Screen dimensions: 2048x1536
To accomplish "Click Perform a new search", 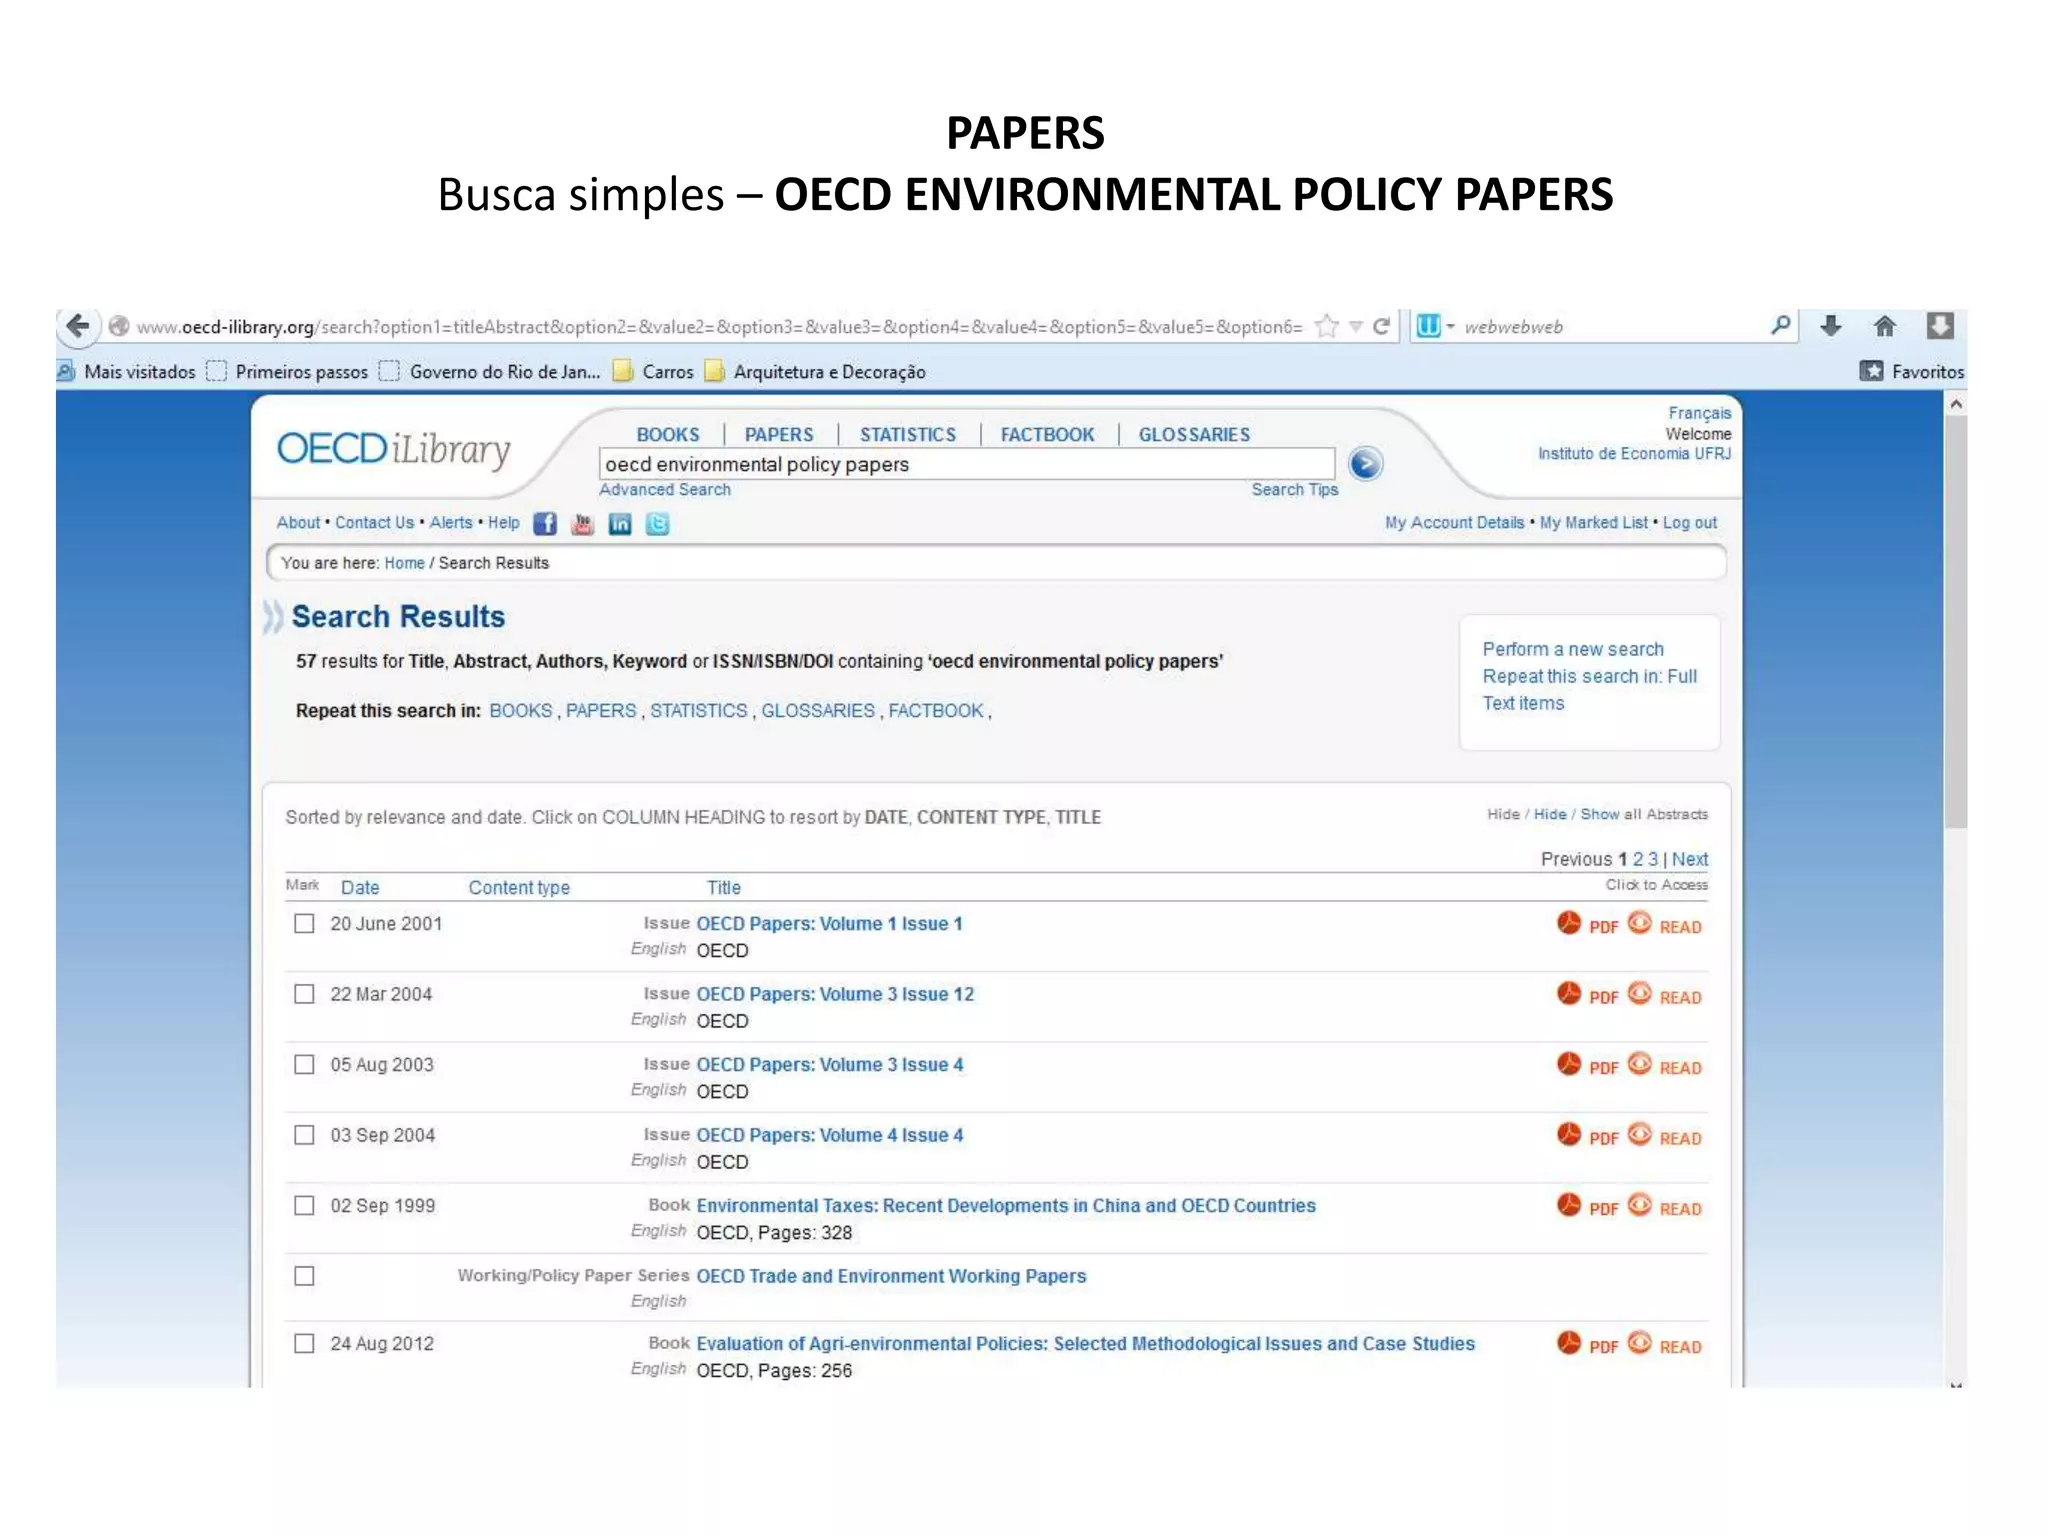I will tap(1573, 649).
